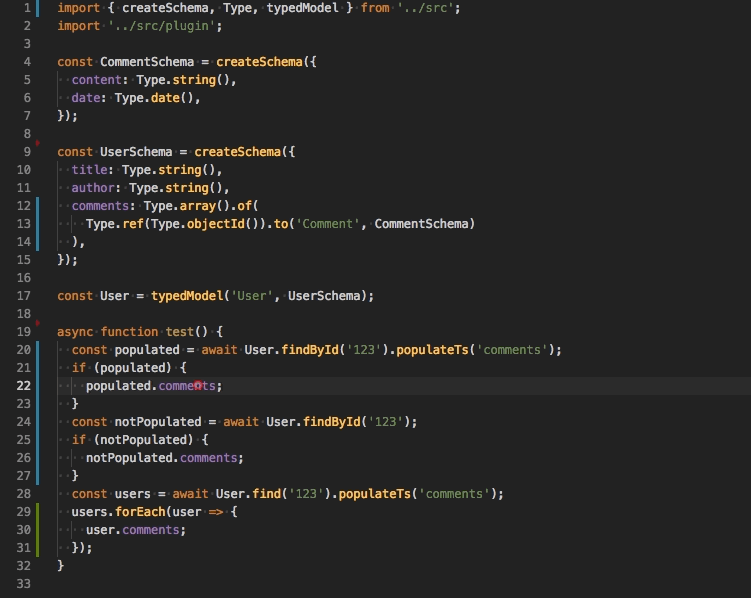Click the 'comments' string on line 20
This screenshot has height=598, width=751.
coord(512,350)
